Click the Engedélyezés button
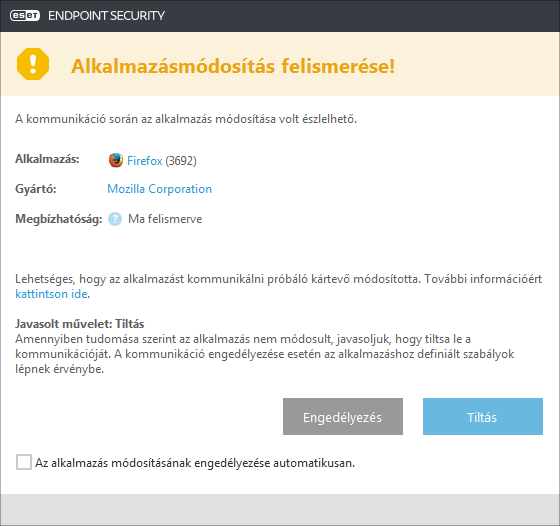This screenshot has width=560, height=526. (x=343, y=416)
